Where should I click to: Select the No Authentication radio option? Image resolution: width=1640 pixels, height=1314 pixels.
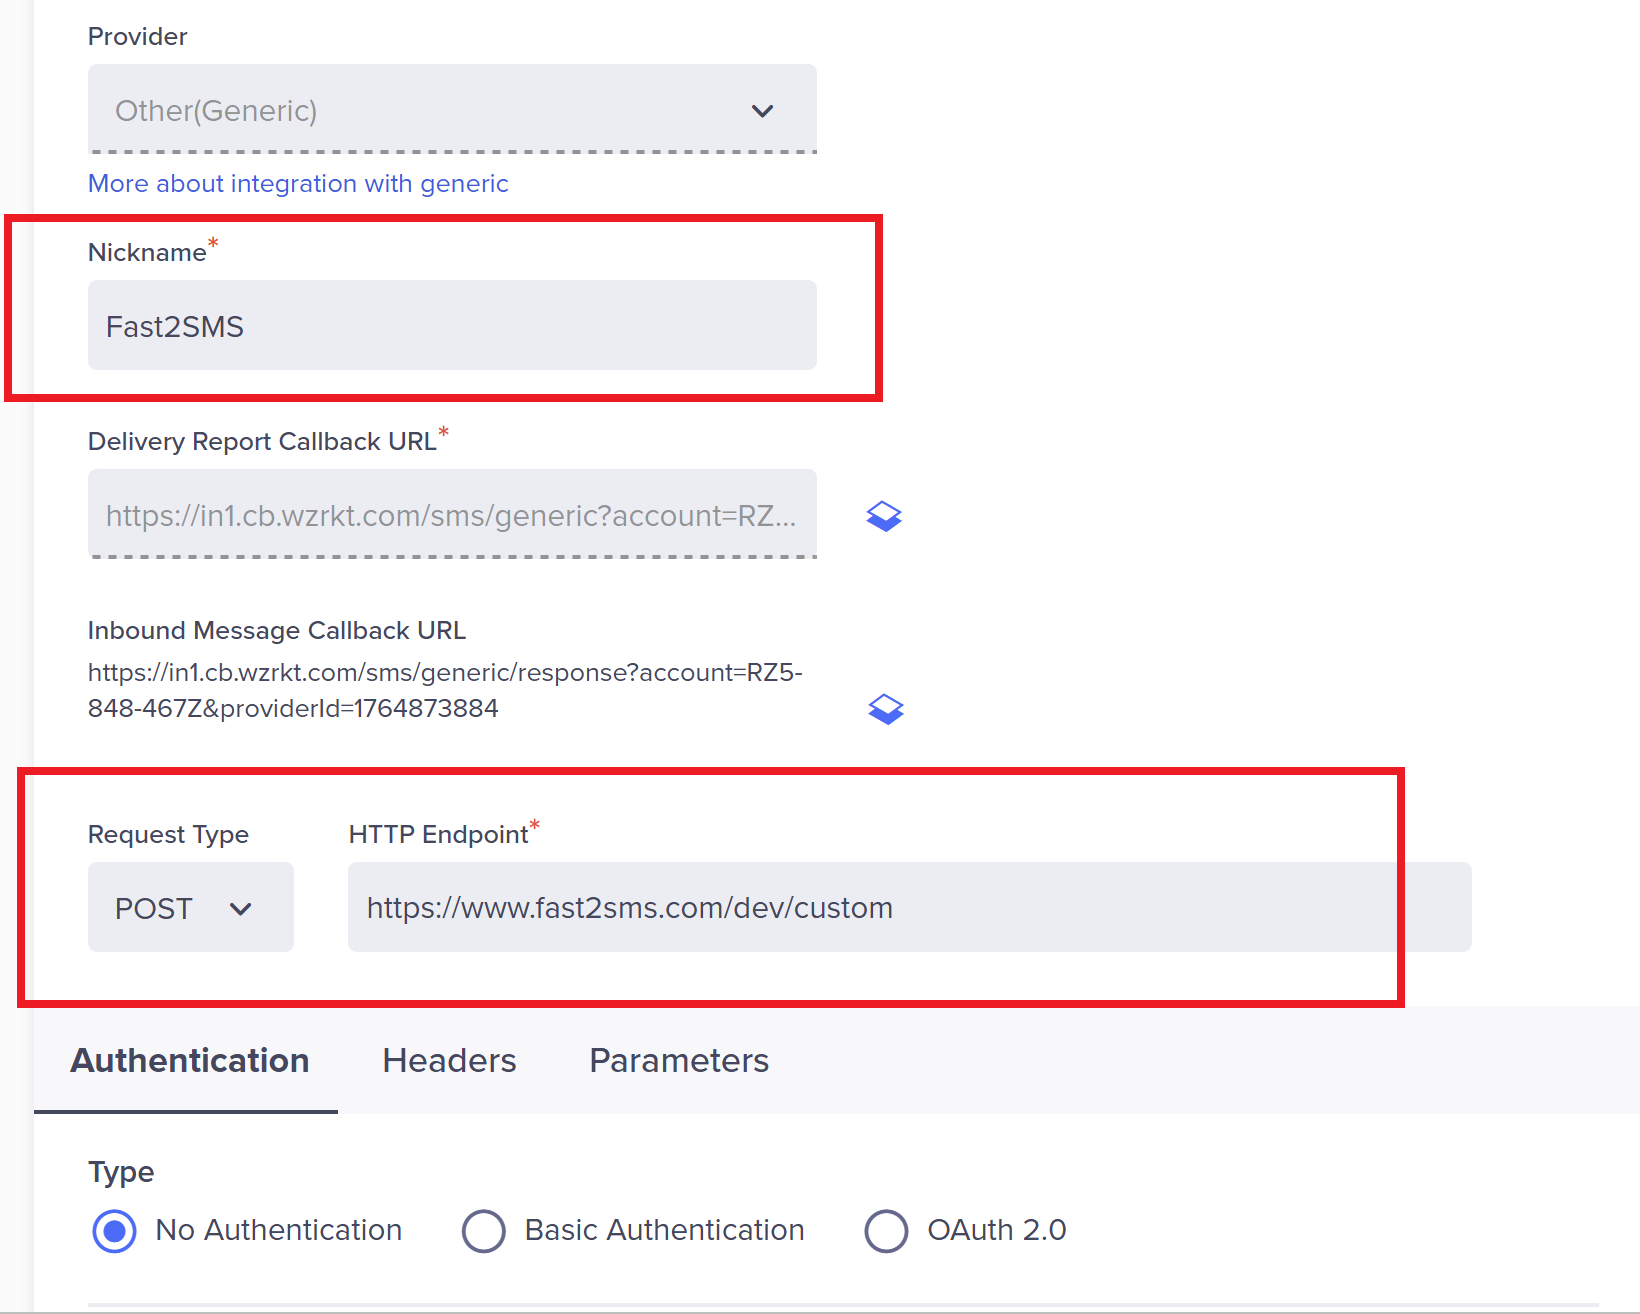coord(115,1230)
